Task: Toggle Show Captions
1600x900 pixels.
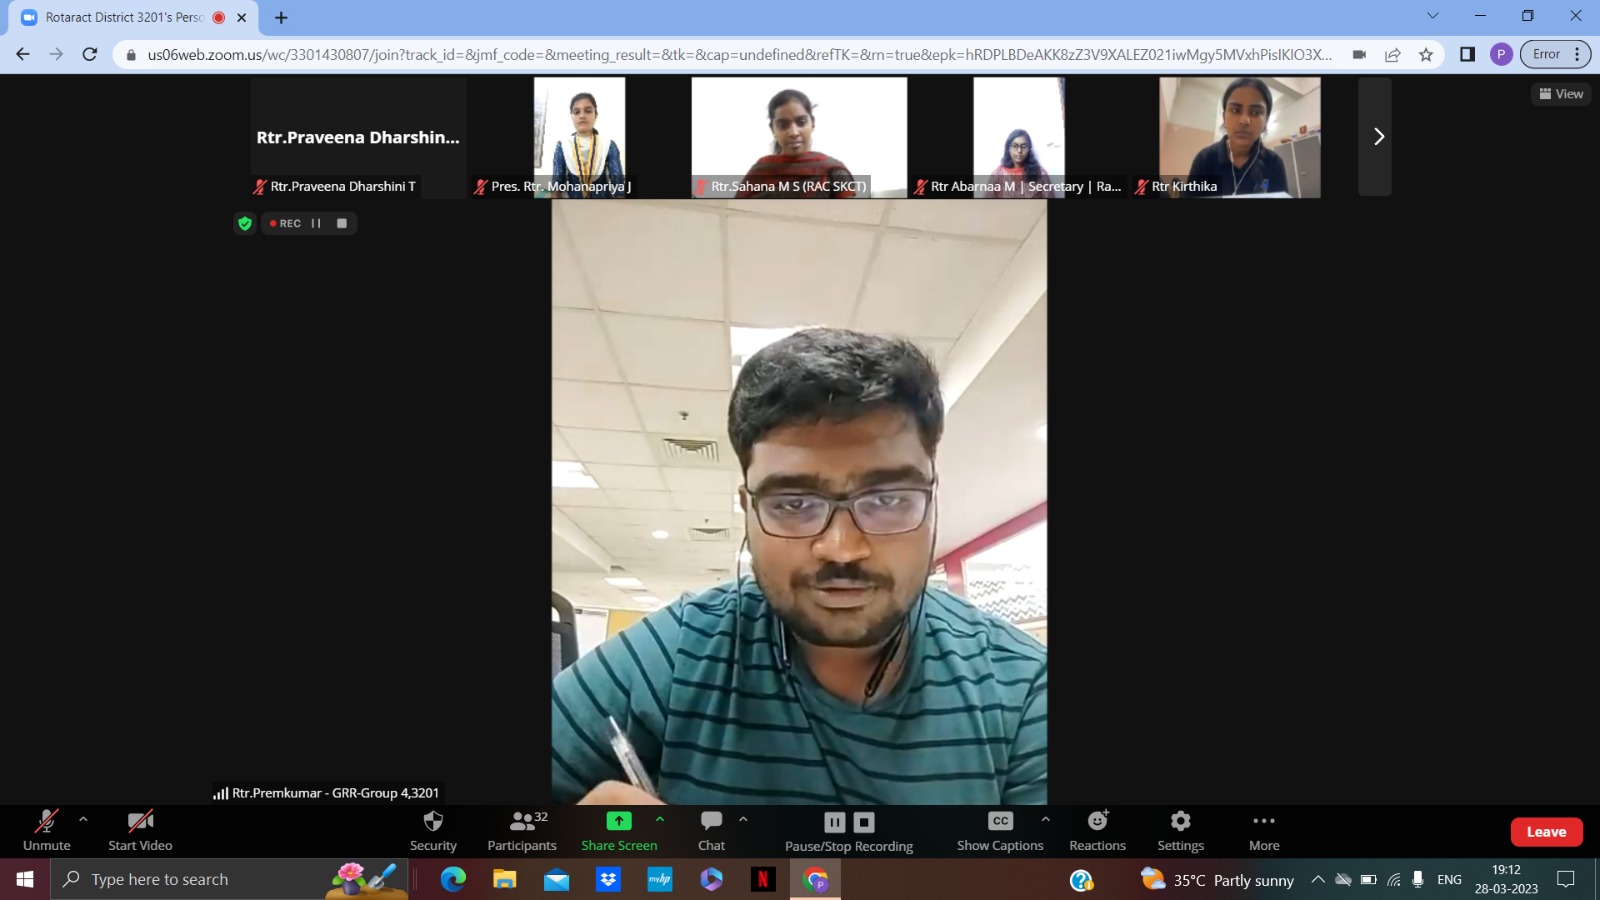Action: point(999,822)
